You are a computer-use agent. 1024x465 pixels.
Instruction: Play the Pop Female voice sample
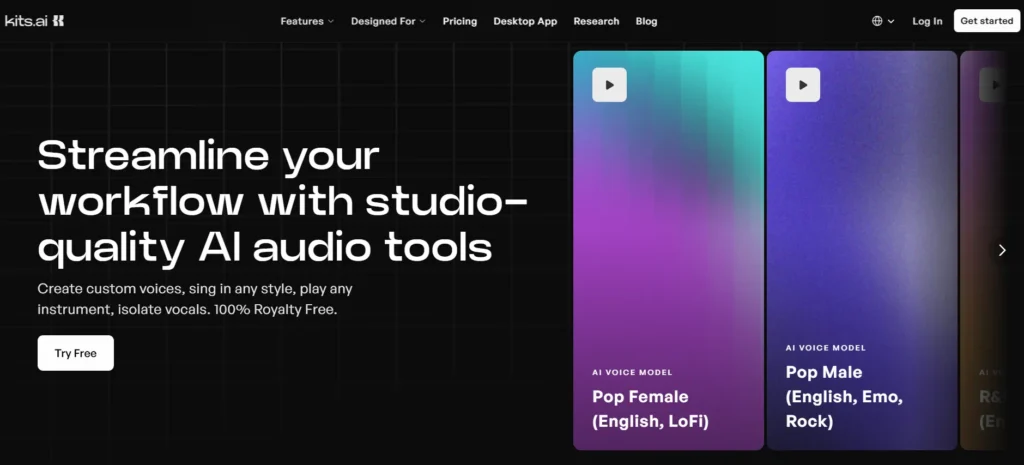[609, 85]
